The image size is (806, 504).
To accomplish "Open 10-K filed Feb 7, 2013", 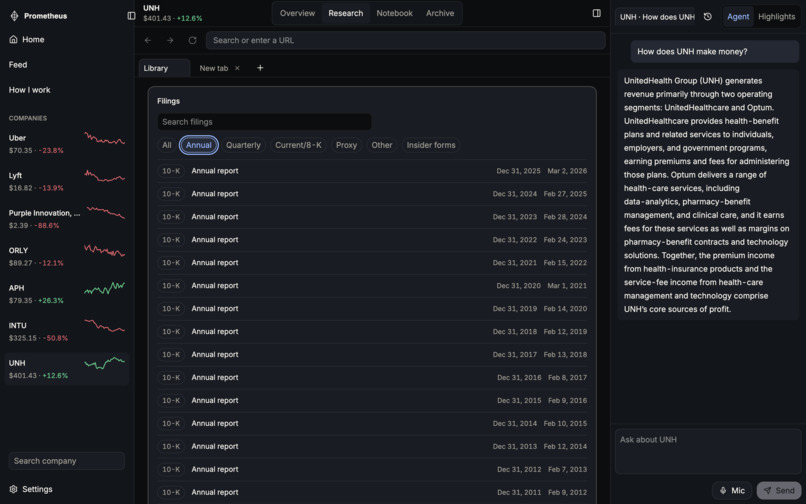I will coord(372,469).
